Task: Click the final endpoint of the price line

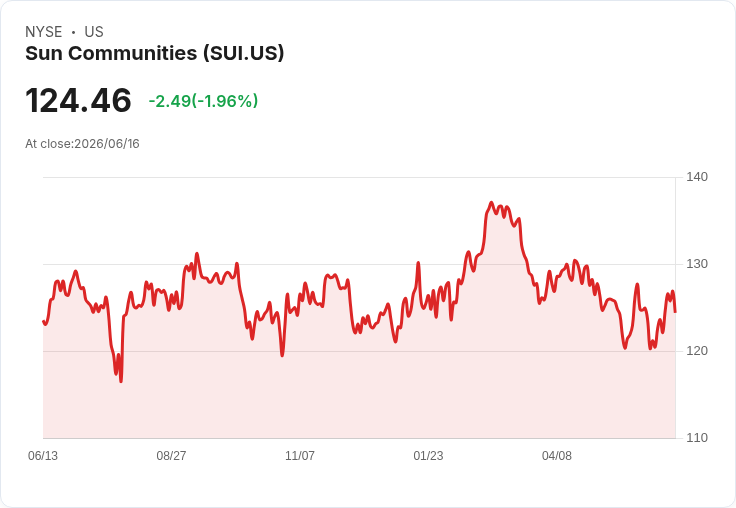Action: [x=675, y=312]
